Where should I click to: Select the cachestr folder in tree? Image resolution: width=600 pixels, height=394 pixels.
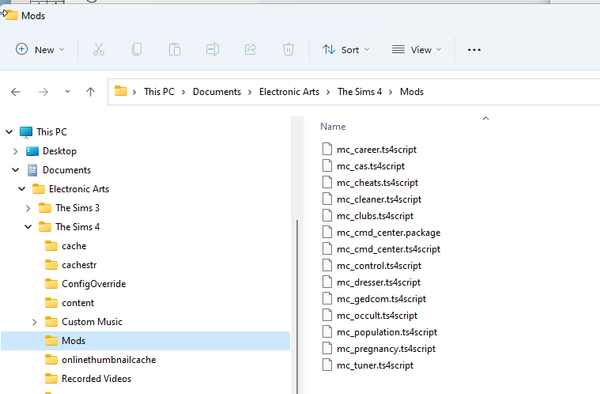[x=79, y=265]
